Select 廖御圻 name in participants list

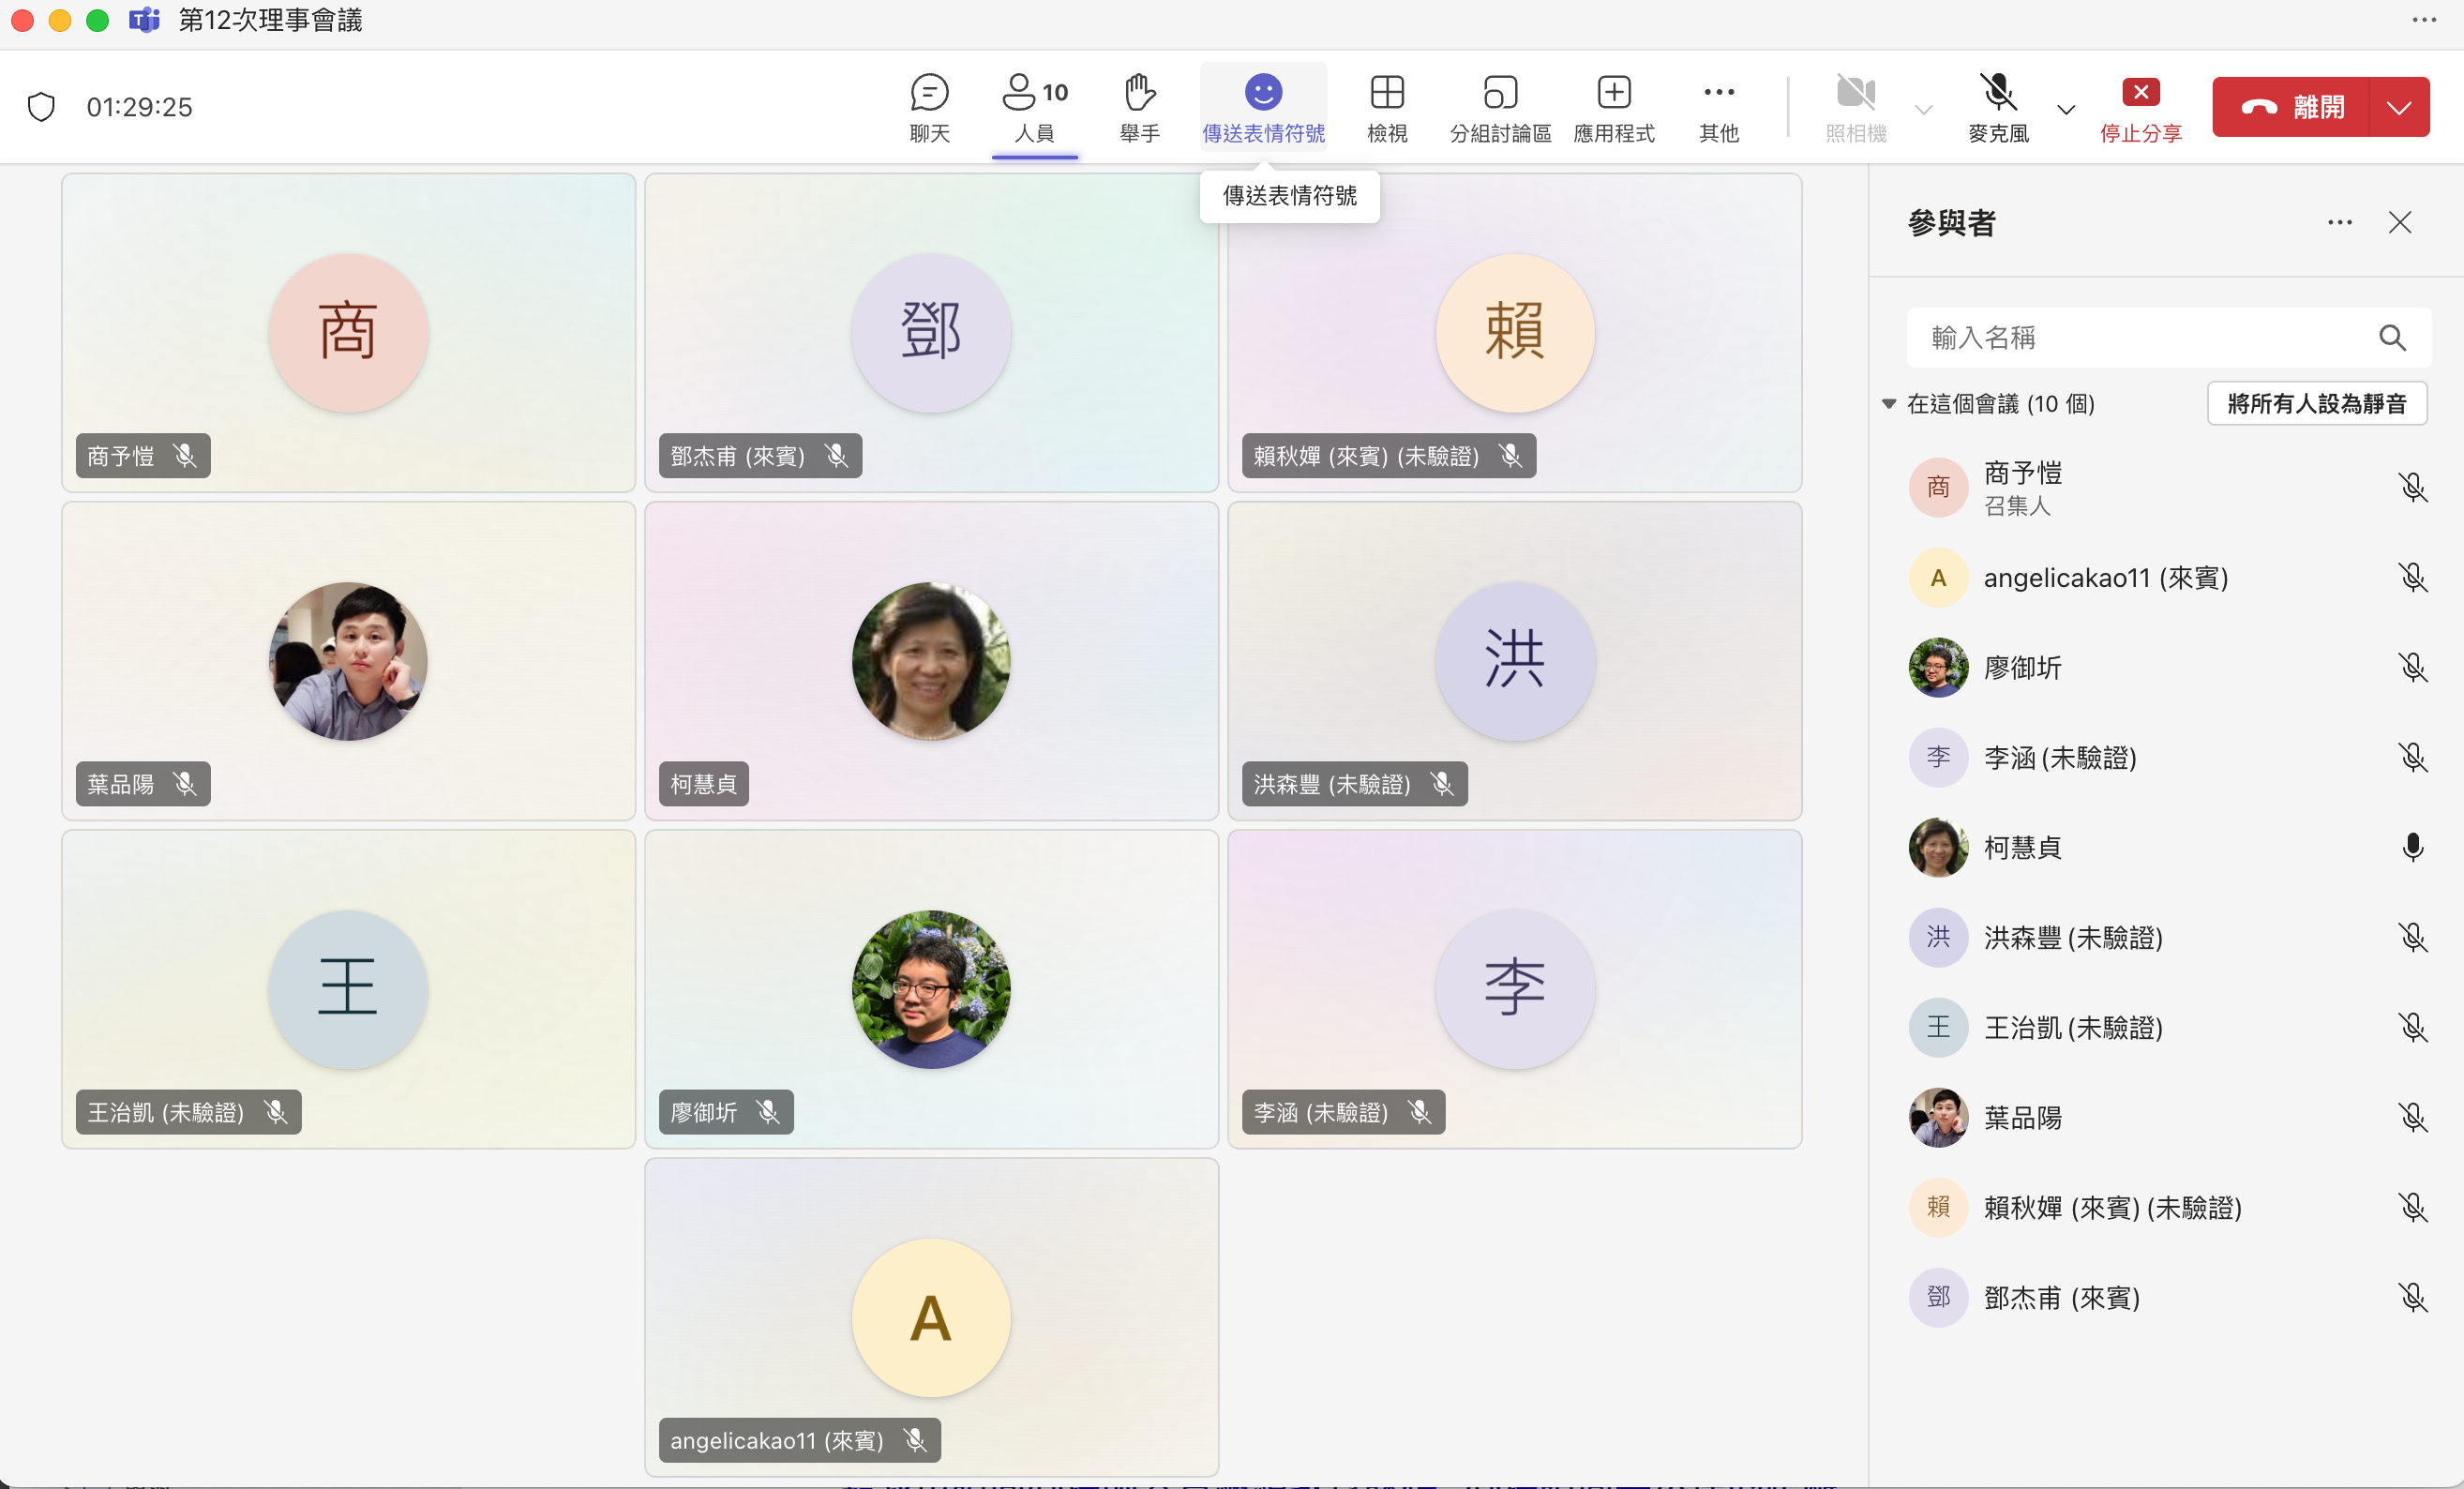(x=2022, y=667)
